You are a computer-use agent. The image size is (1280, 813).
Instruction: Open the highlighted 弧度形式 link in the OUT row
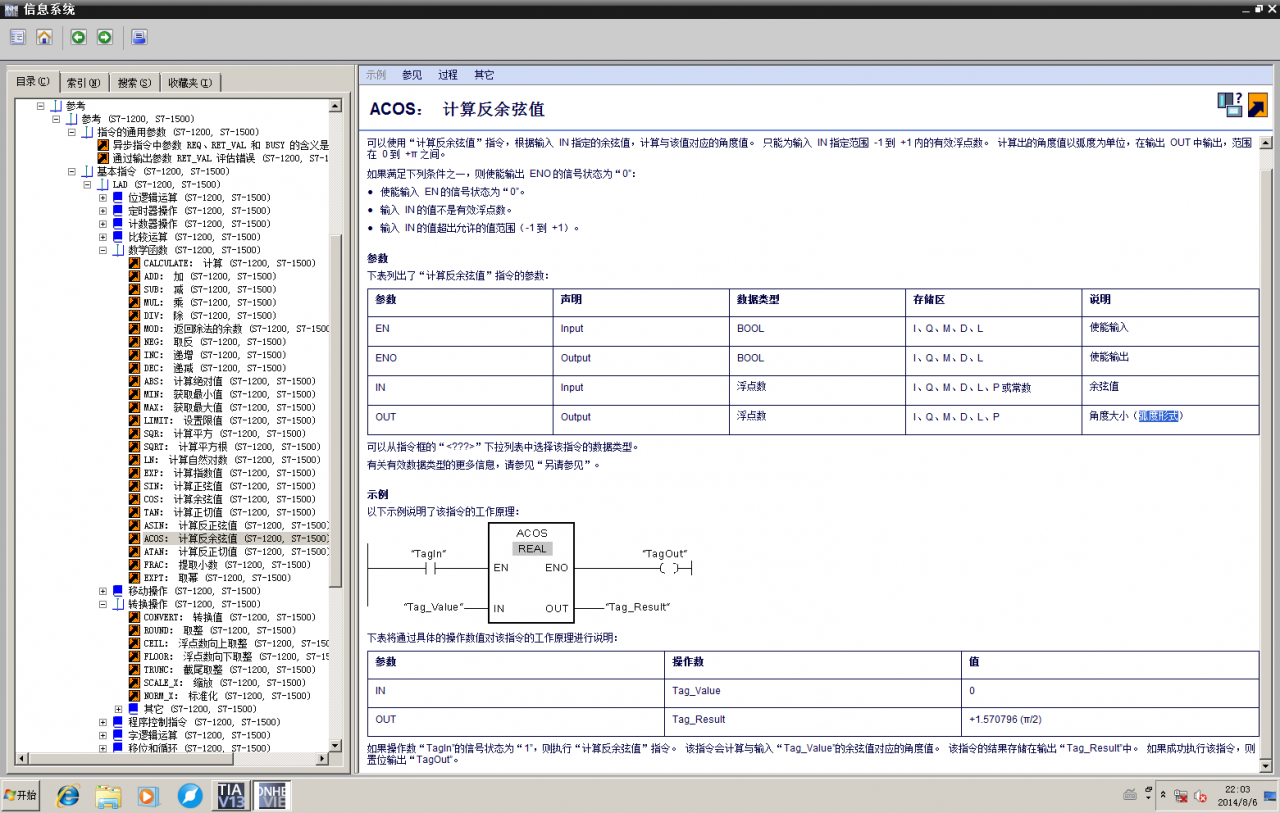[1160, 415]
